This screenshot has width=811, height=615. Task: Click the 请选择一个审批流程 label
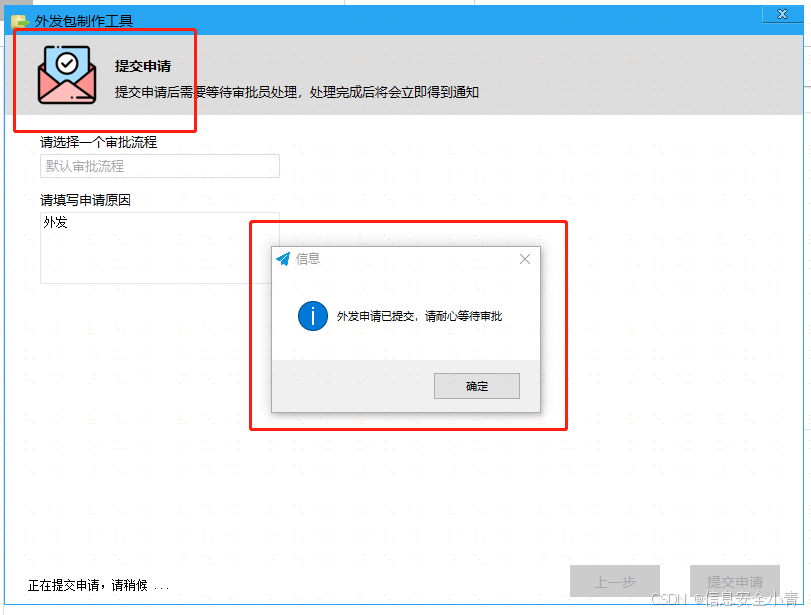[98, 142]
